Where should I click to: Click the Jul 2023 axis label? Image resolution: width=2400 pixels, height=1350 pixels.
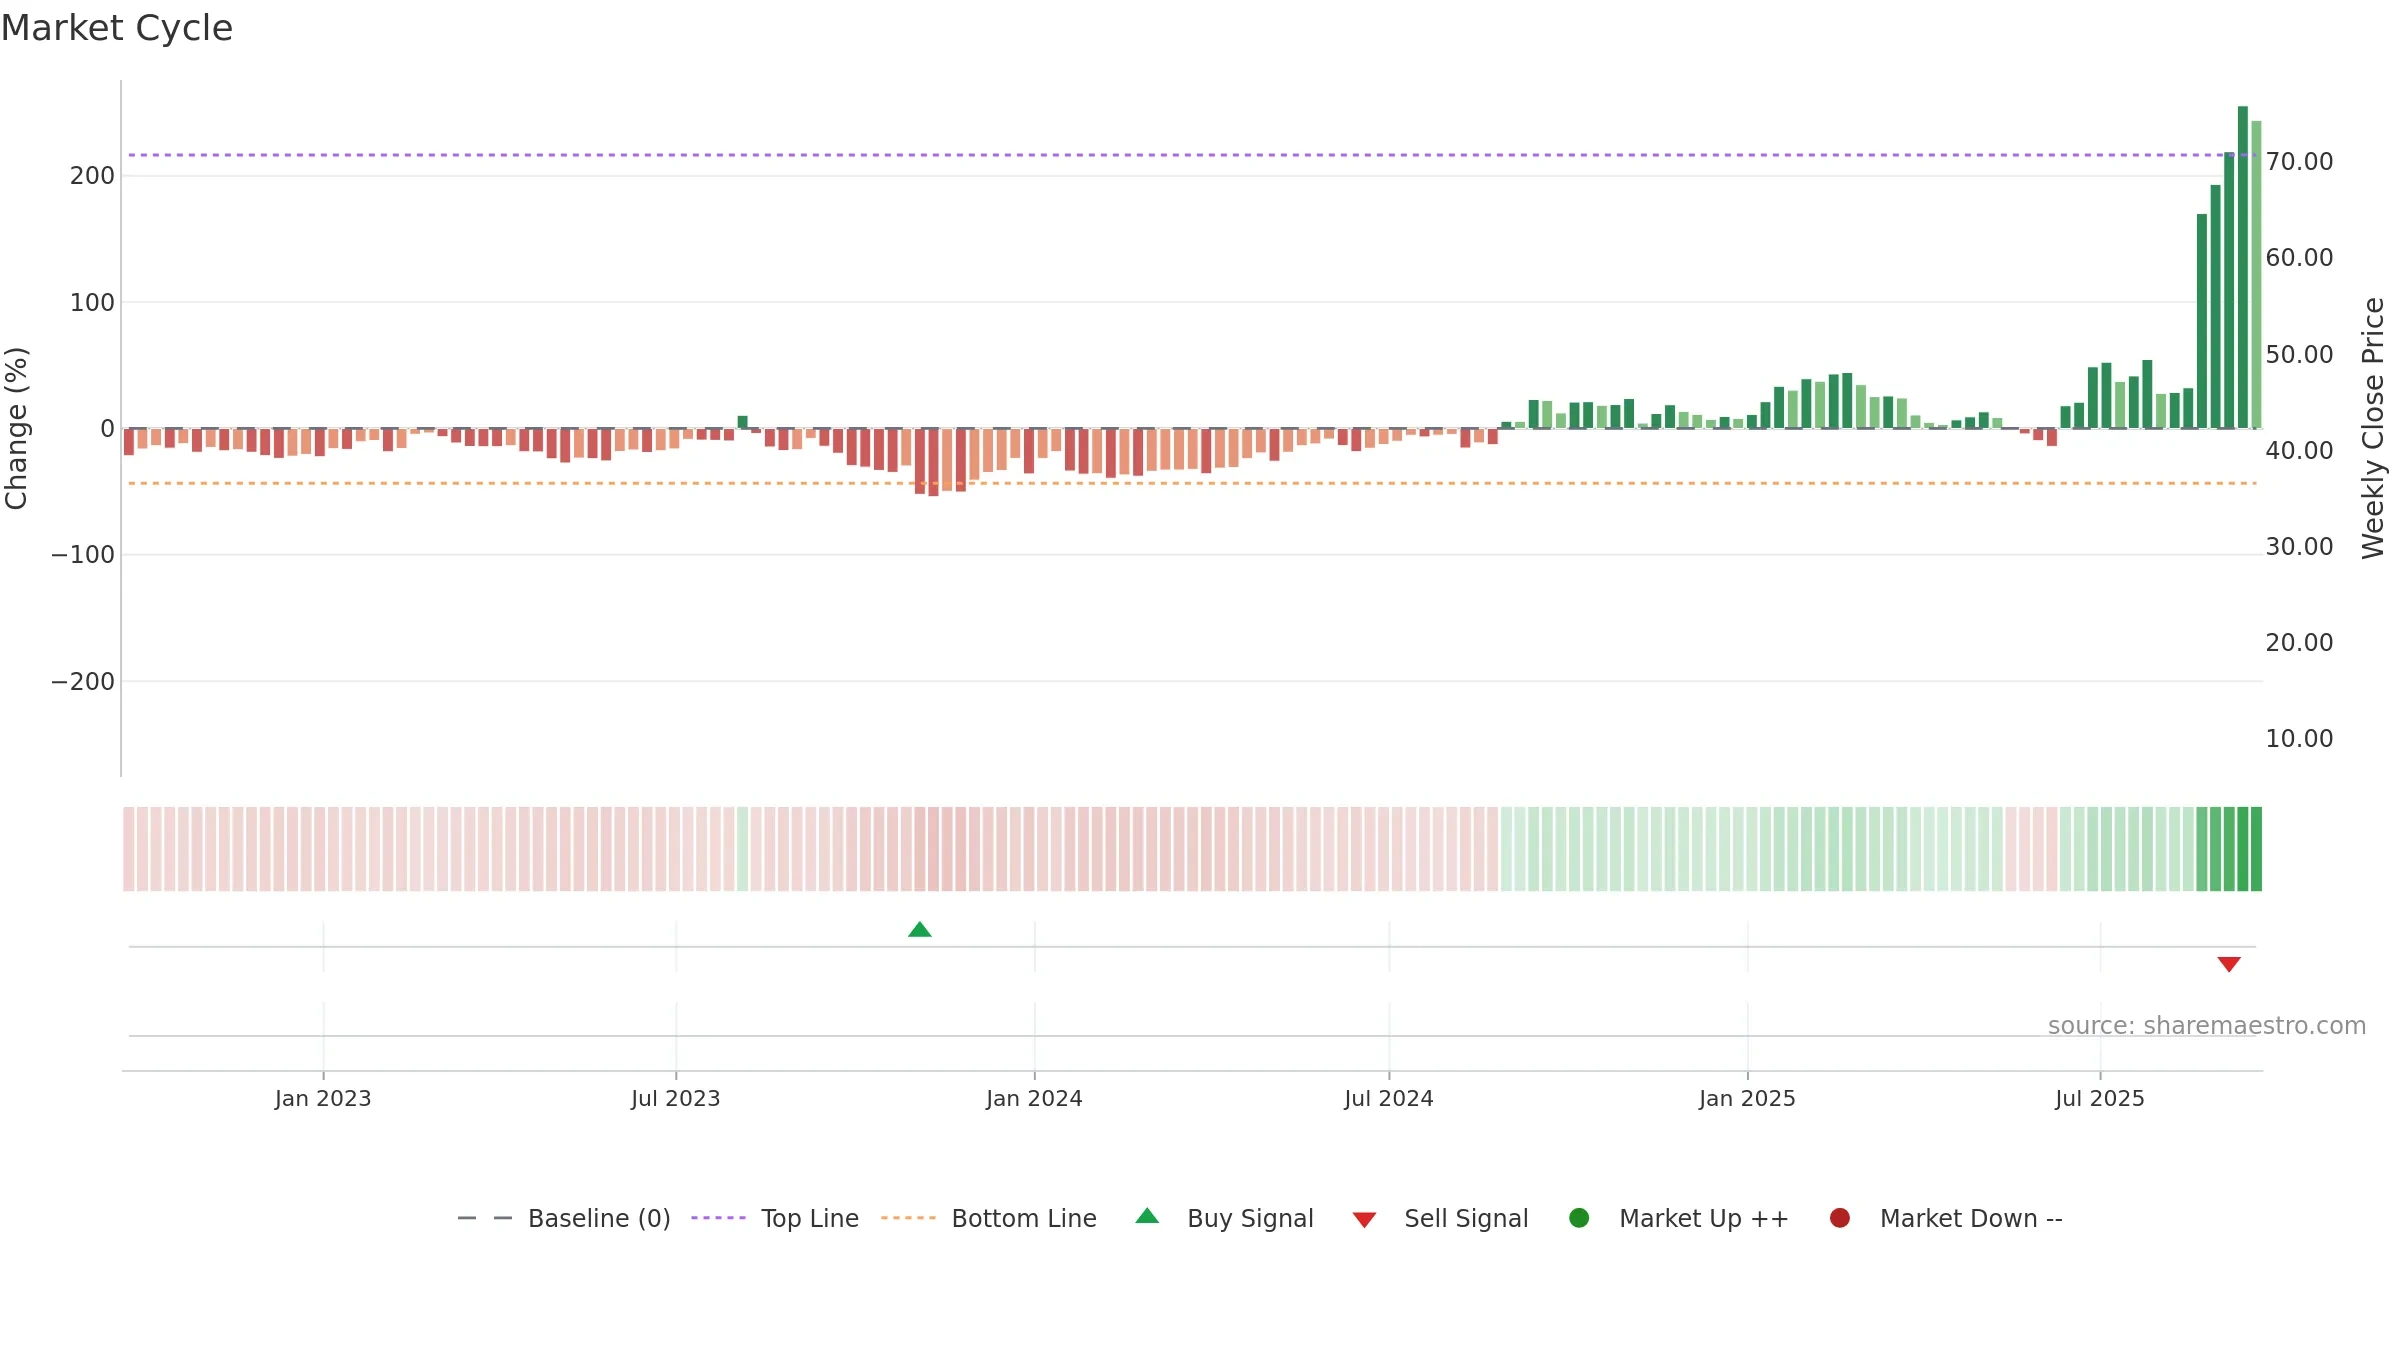coord(676,1099)
